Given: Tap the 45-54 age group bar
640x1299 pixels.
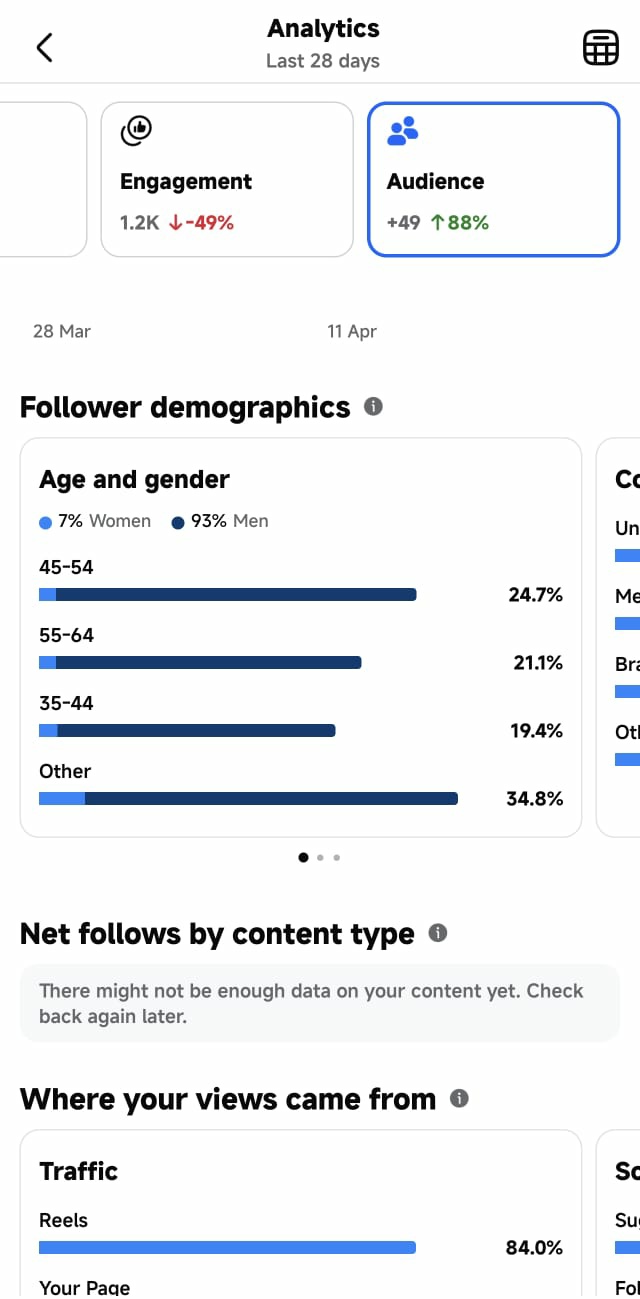Looking at the screenshot, I should click(227, 595).
